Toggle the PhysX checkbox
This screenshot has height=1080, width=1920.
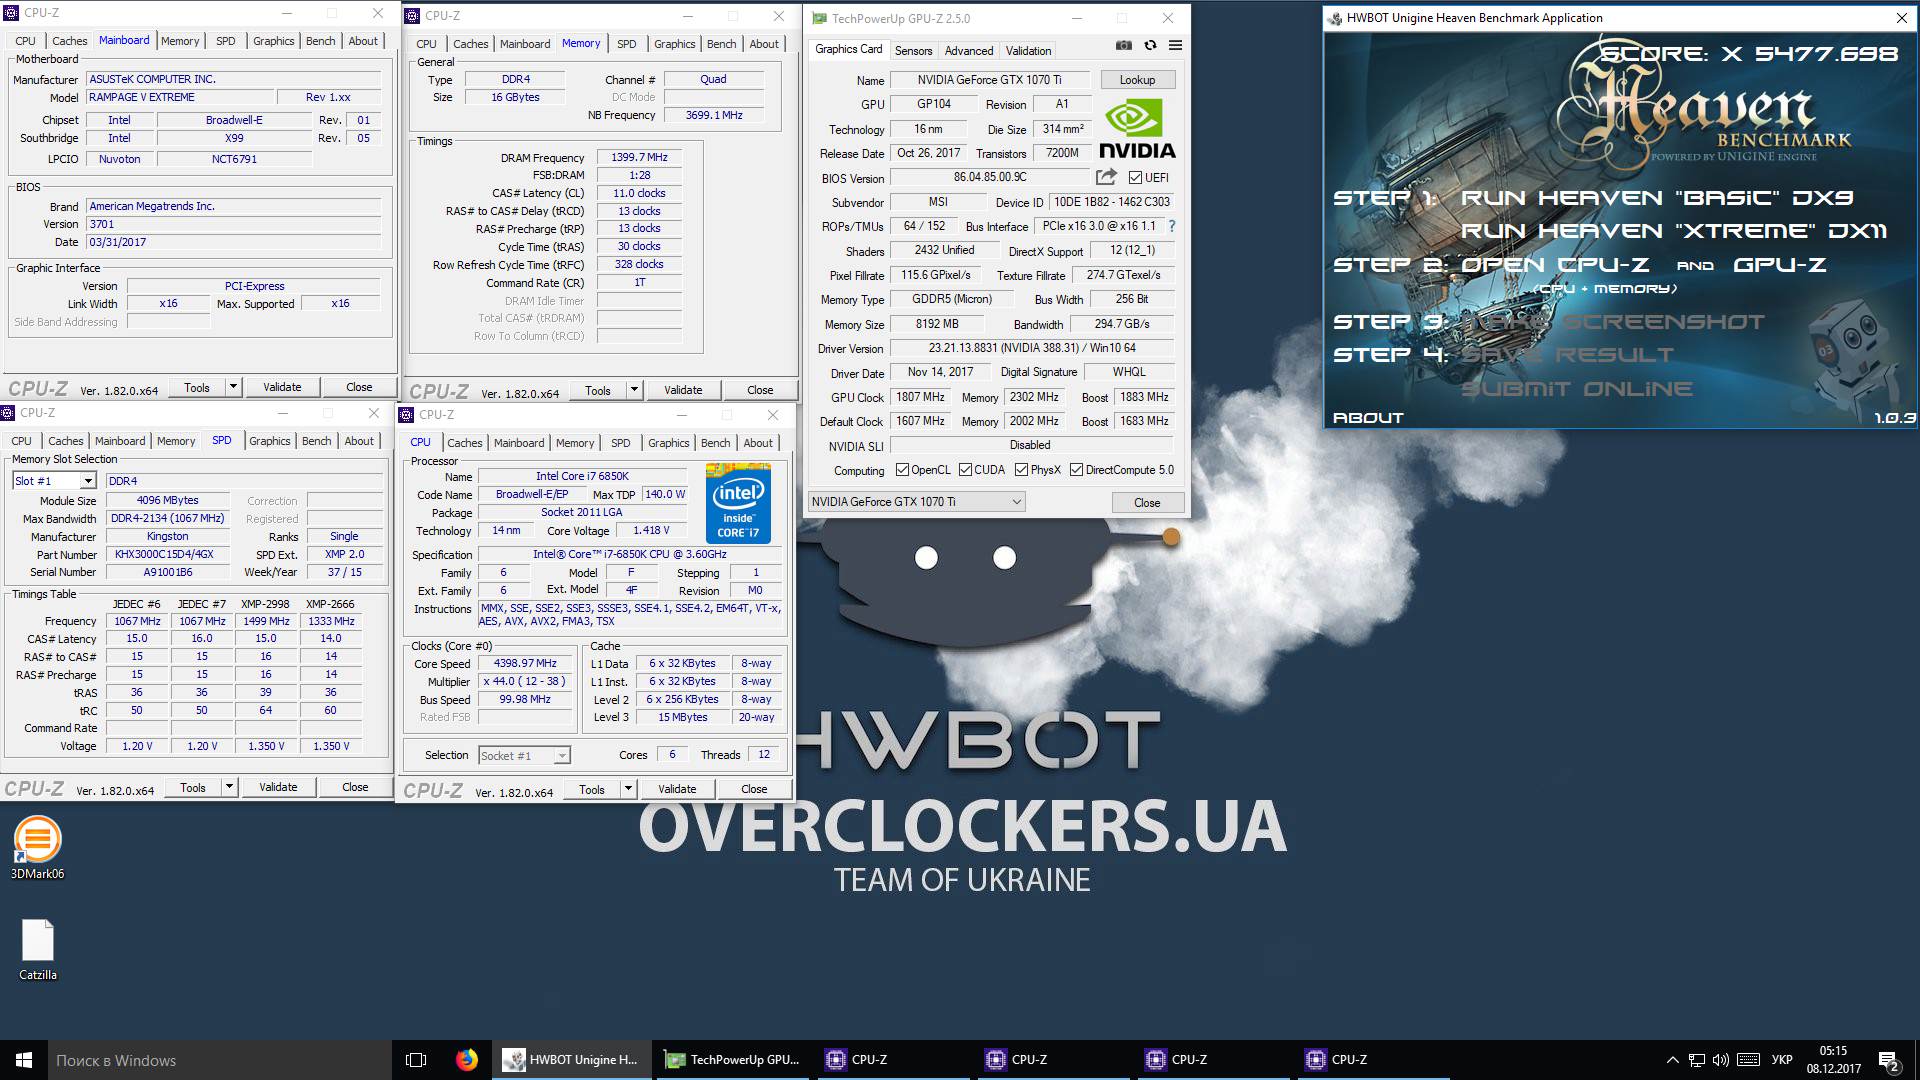(1021, 470)
